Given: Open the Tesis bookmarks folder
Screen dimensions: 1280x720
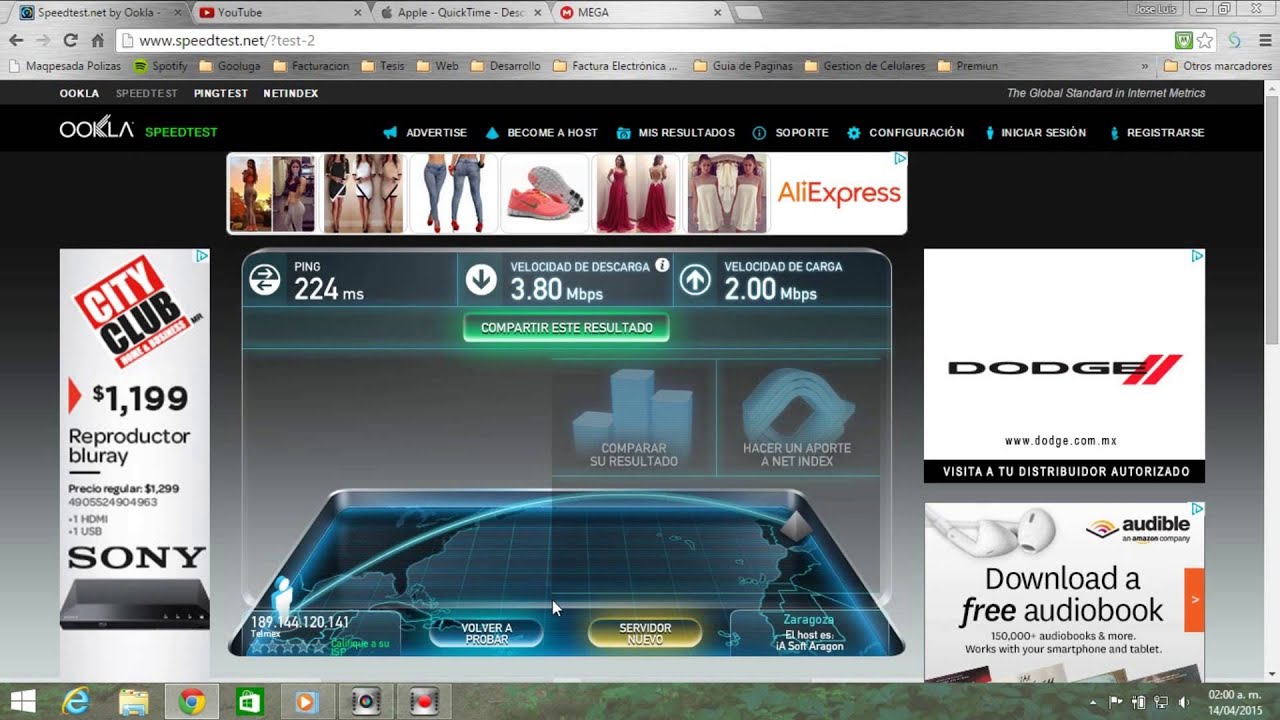Looking at the screenshot, I should pyautogui.click(x=383, y=66).
